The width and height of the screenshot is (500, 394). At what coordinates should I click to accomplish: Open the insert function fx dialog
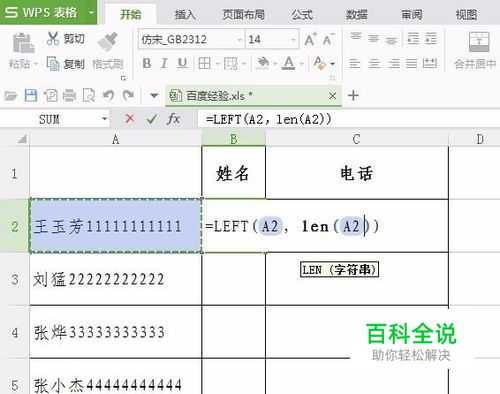[x=173, y=118]
